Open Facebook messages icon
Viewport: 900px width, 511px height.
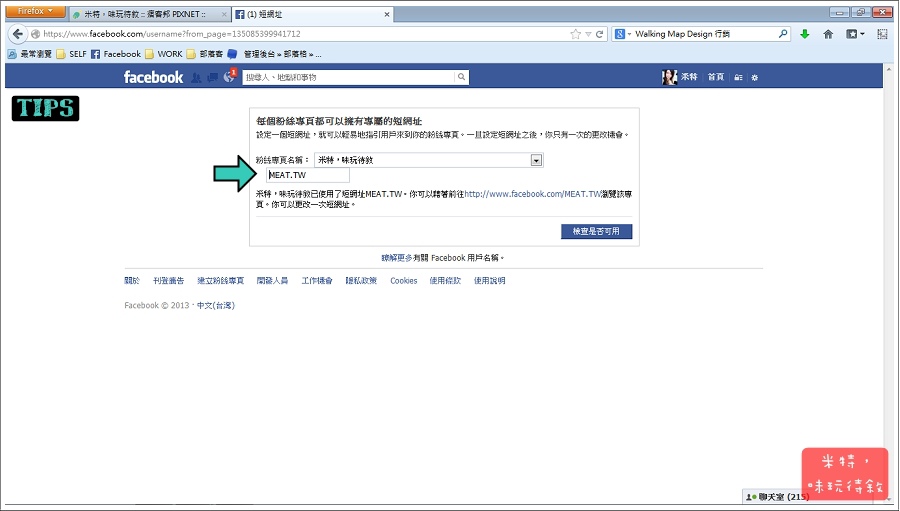click(213, 78)
